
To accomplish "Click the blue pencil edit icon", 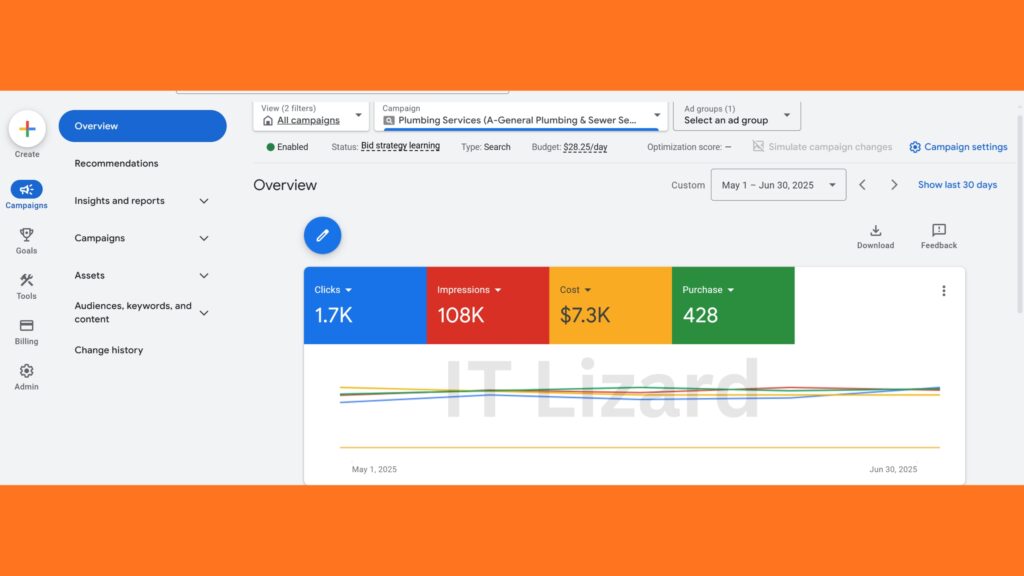I will tap(322, 234).
